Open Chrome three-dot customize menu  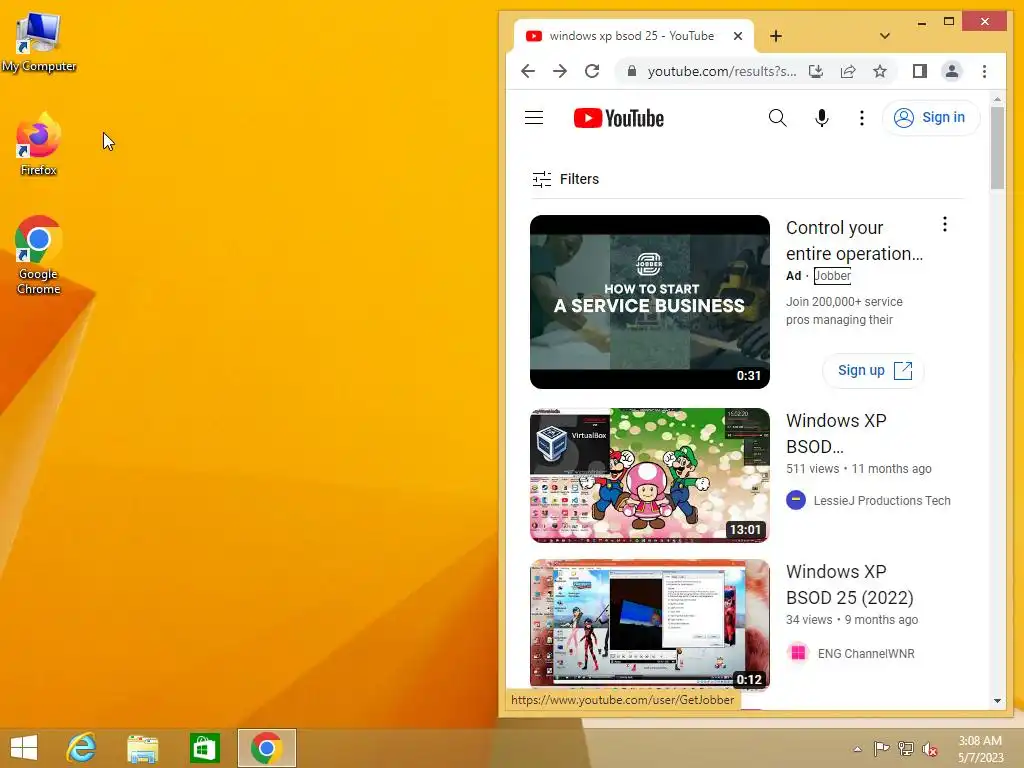coord(984,71)
